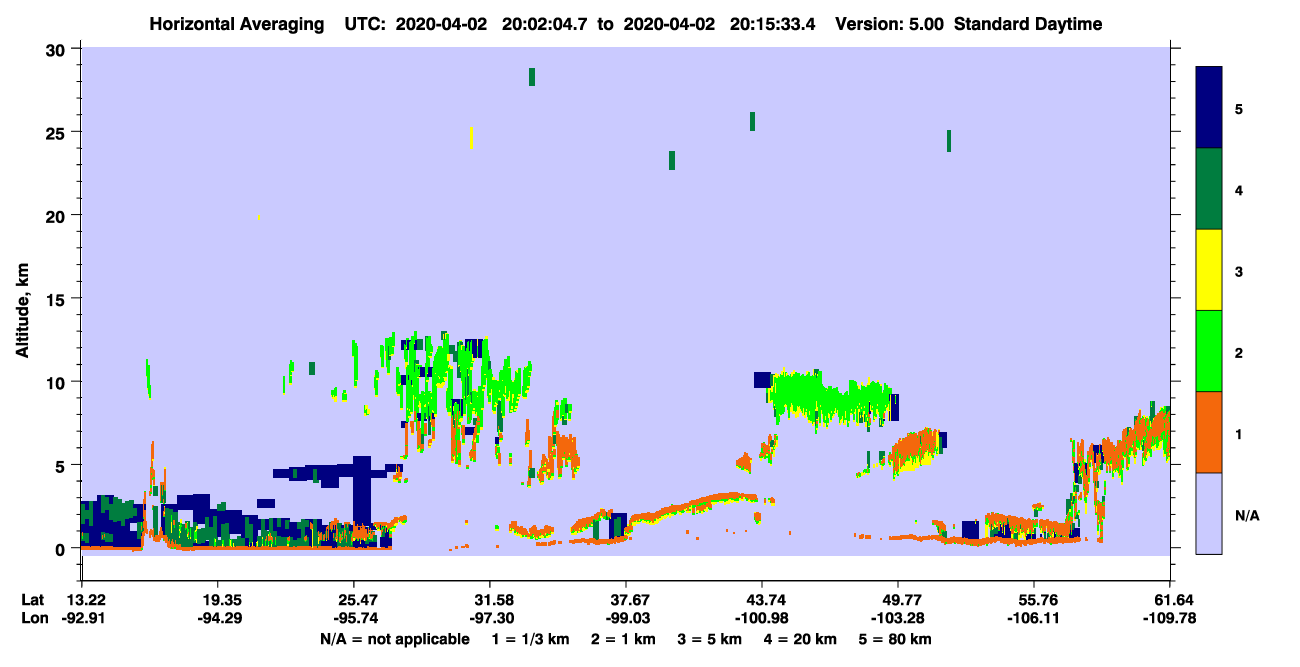Viewport: 1300px width, 667px height.
Task: Click the orange level 1 color swatch
Action: coord(1209,432)
